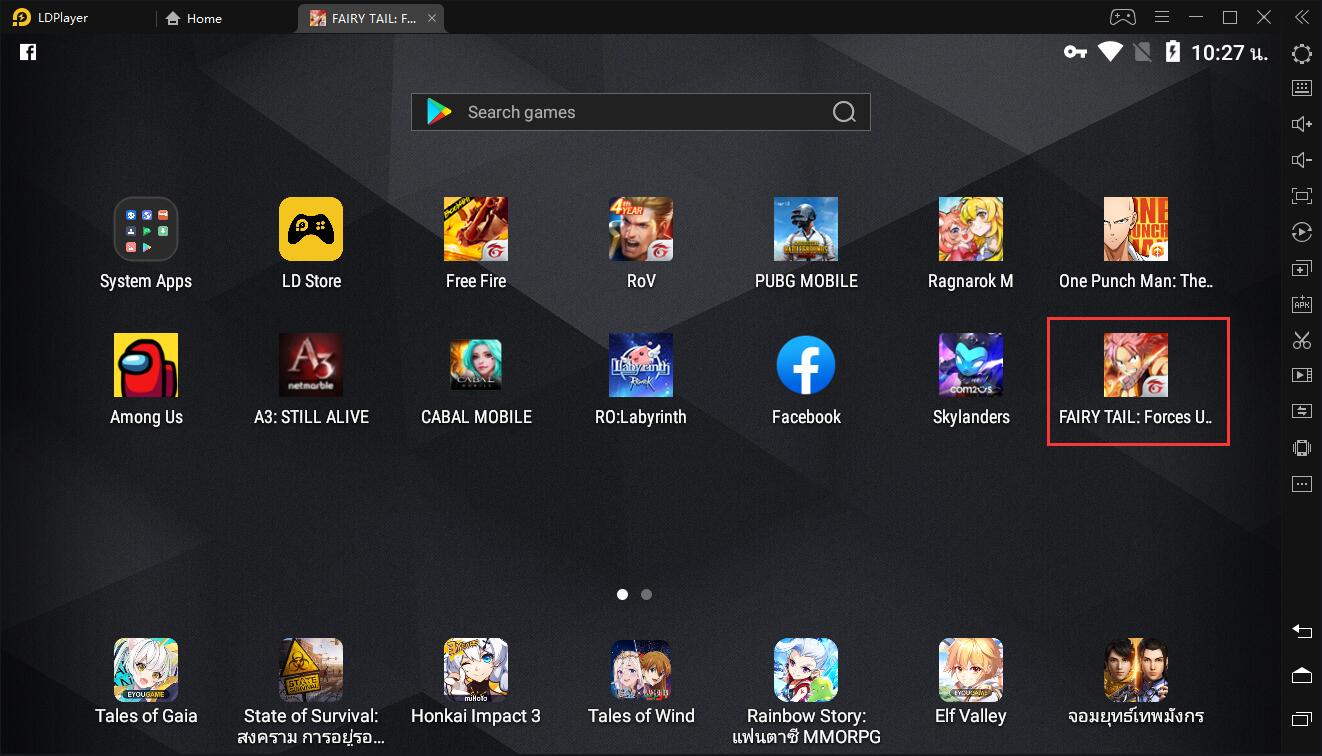This screenshot has height=756, width=1322.
Task: Decrease emulator volume
Action: 1301,160
